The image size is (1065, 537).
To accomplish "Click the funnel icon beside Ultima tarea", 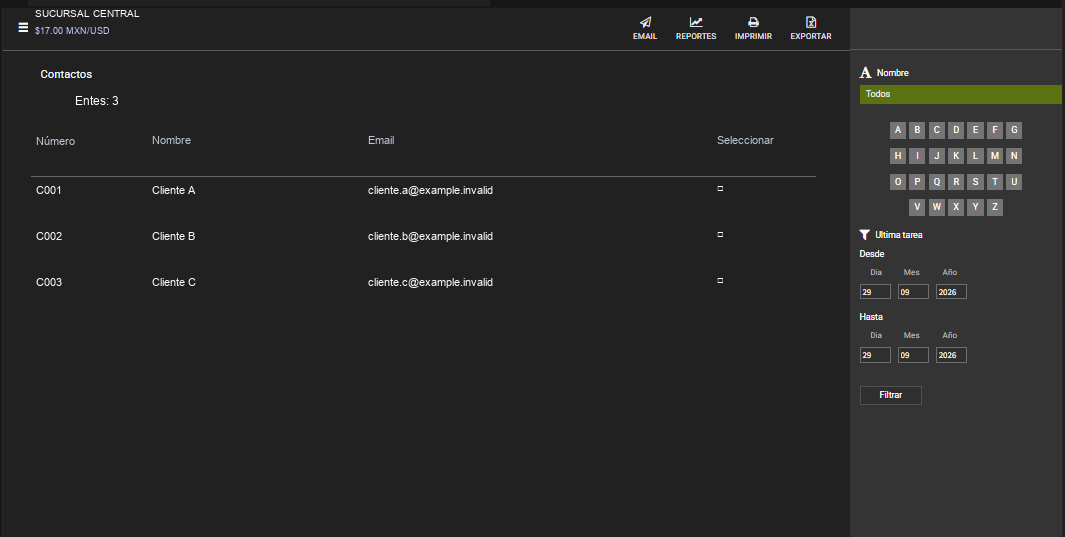I will [x=865, y=235].
